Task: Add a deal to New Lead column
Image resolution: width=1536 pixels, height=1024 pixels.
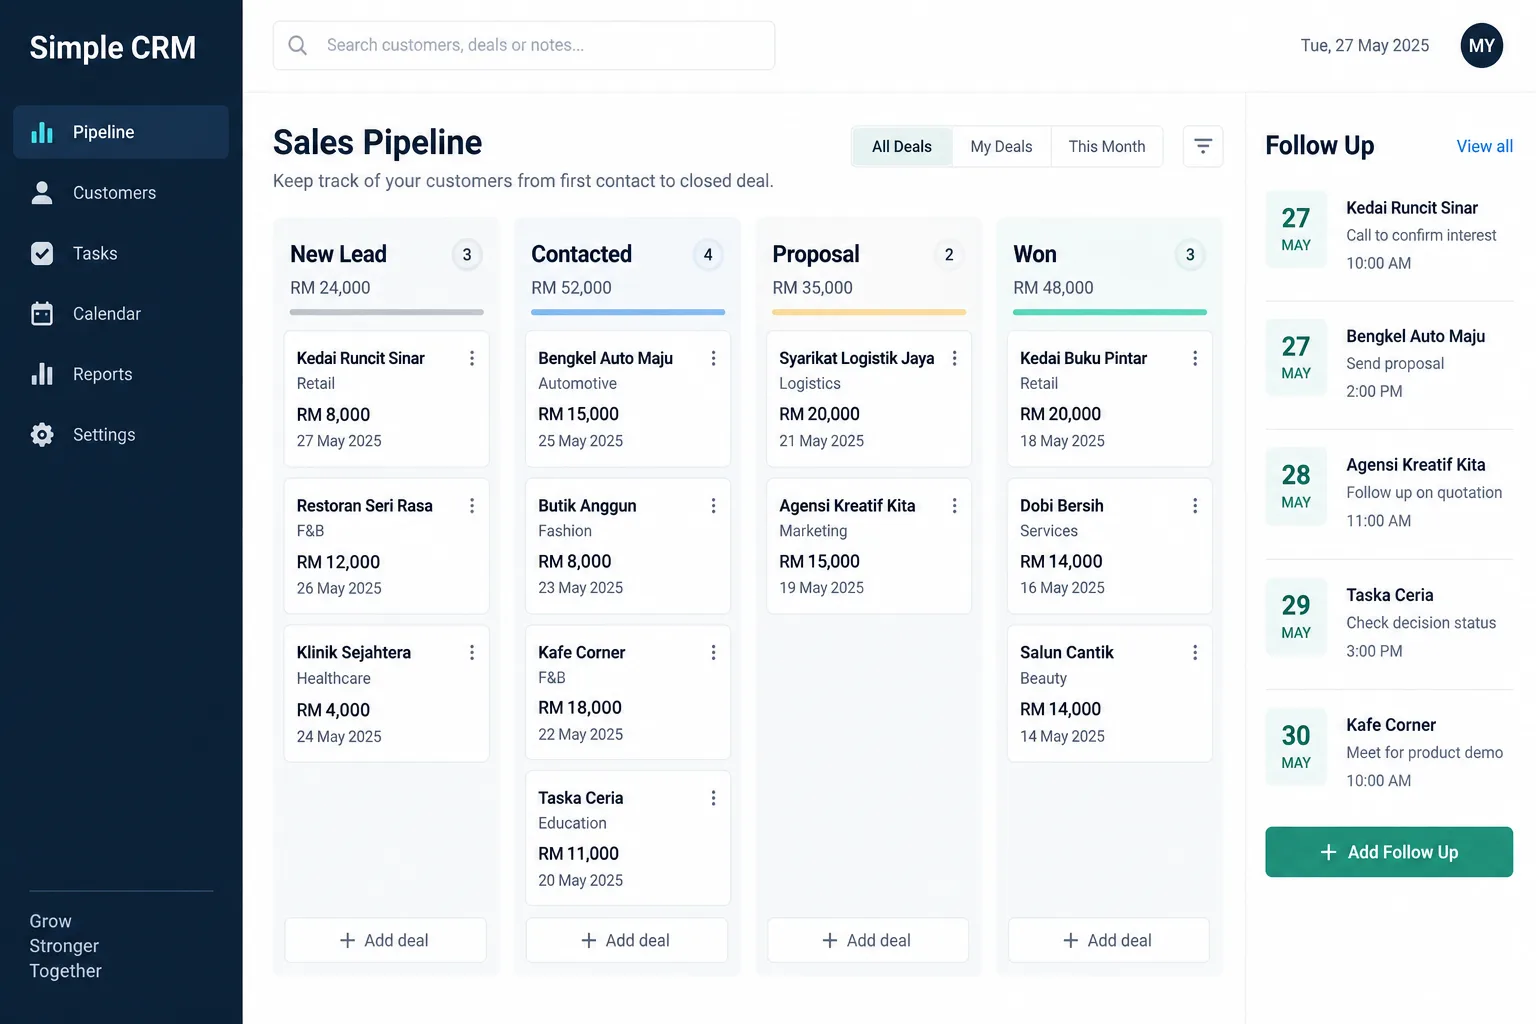Action: point(386,940)
